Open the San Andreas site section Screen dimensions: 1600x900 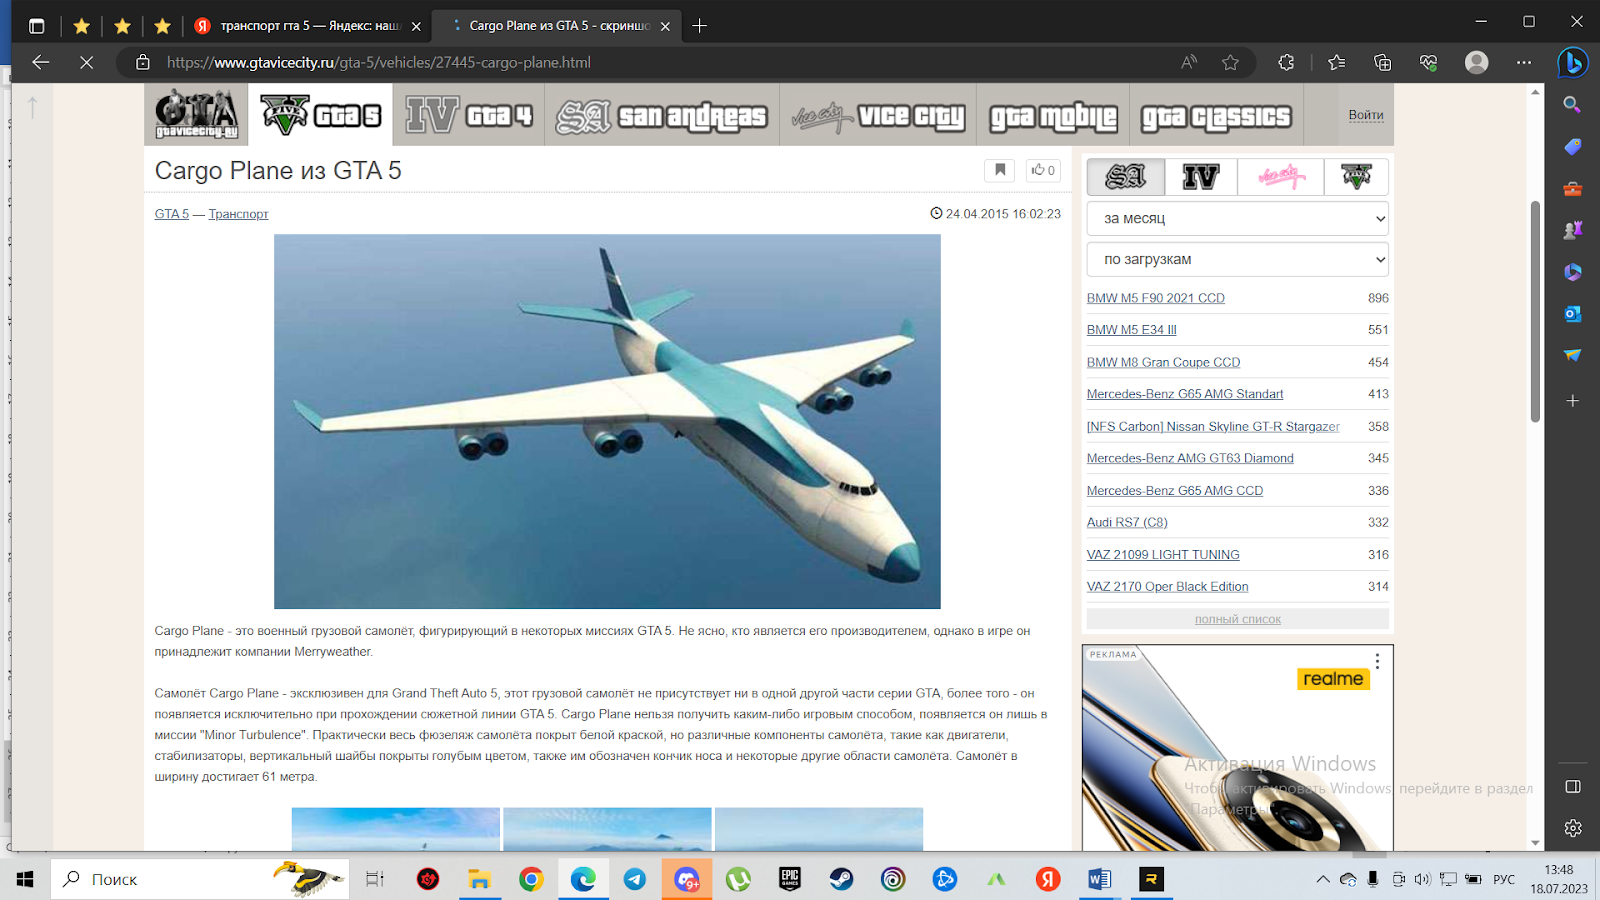662,115
